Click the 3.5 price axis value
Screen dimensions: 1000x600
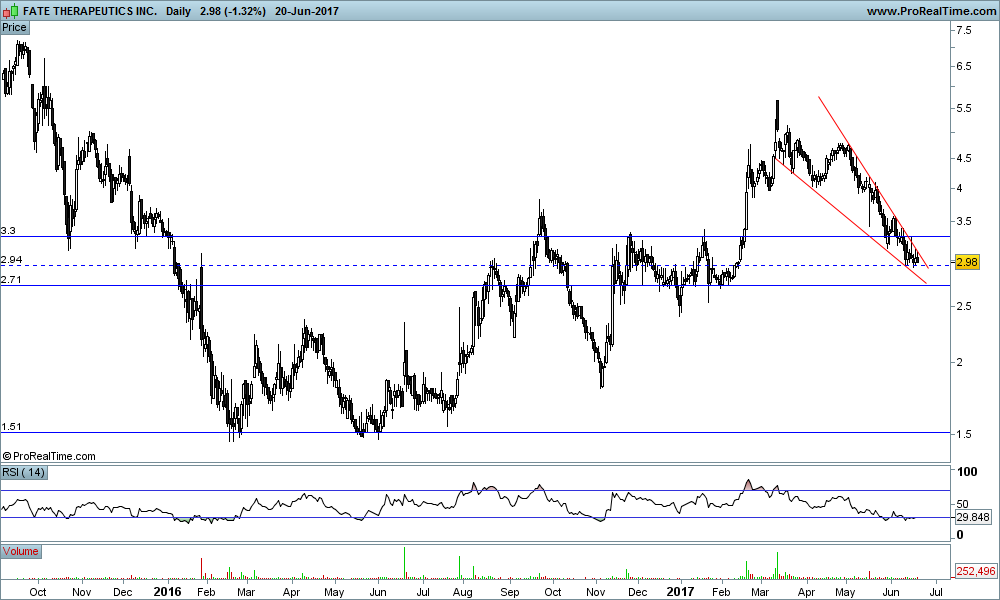[964, 221]
